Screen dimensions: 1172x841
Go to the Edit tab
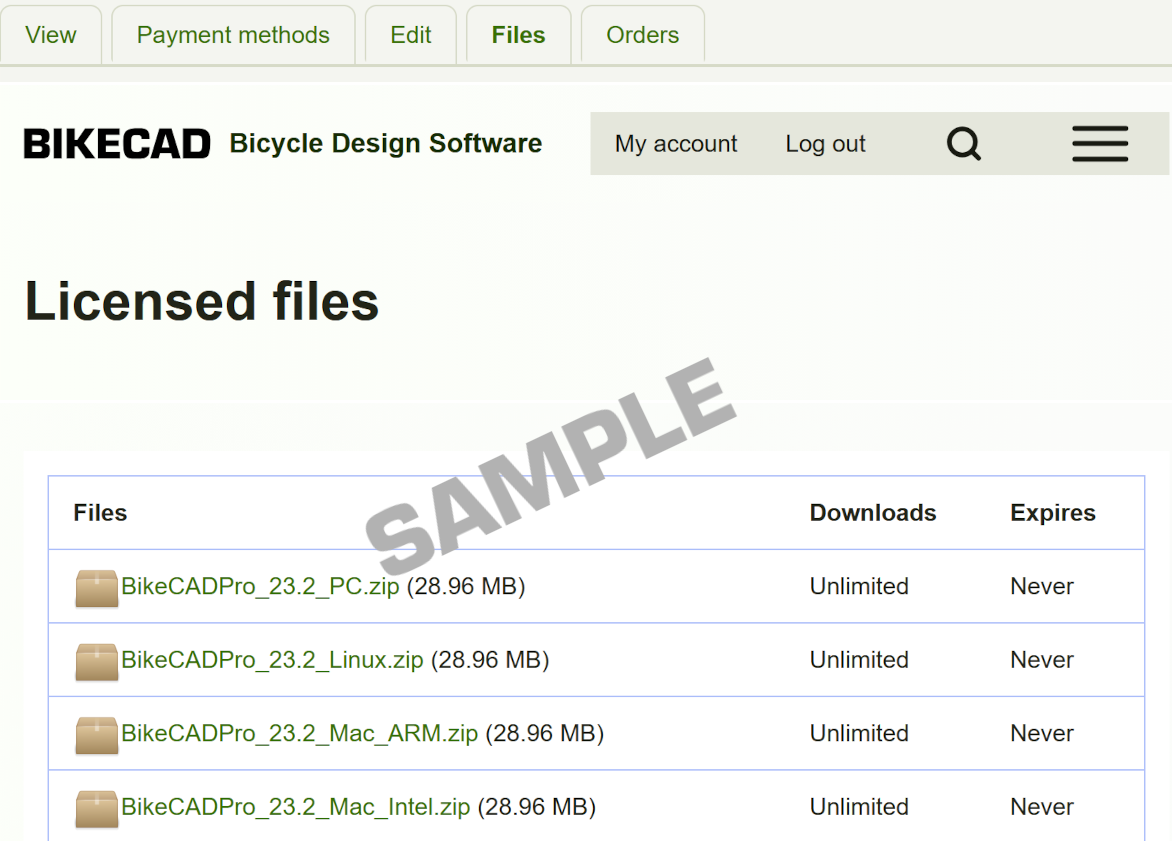tap(410, 34)
